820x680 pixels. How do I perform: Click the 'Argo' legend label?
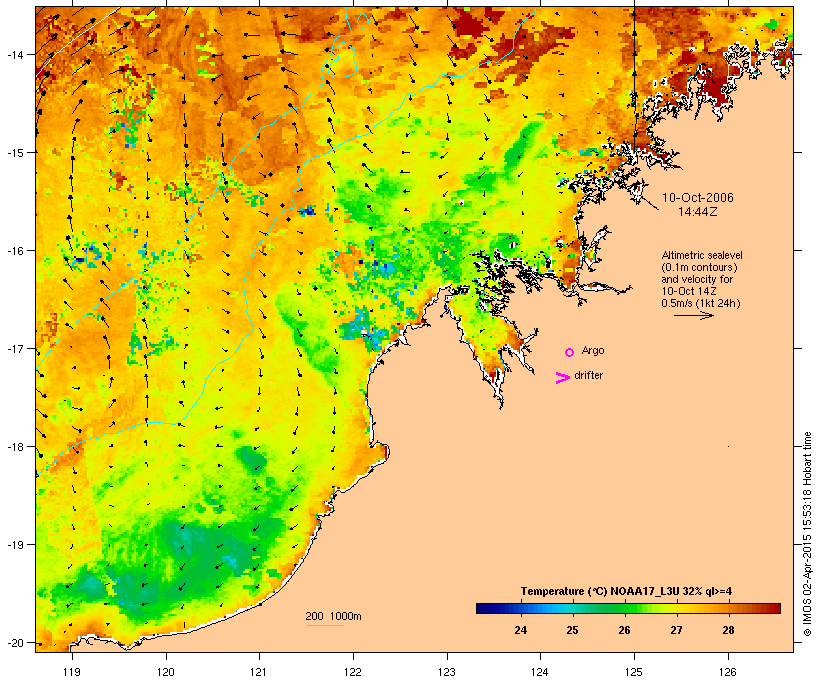click(x=593, y=350)
